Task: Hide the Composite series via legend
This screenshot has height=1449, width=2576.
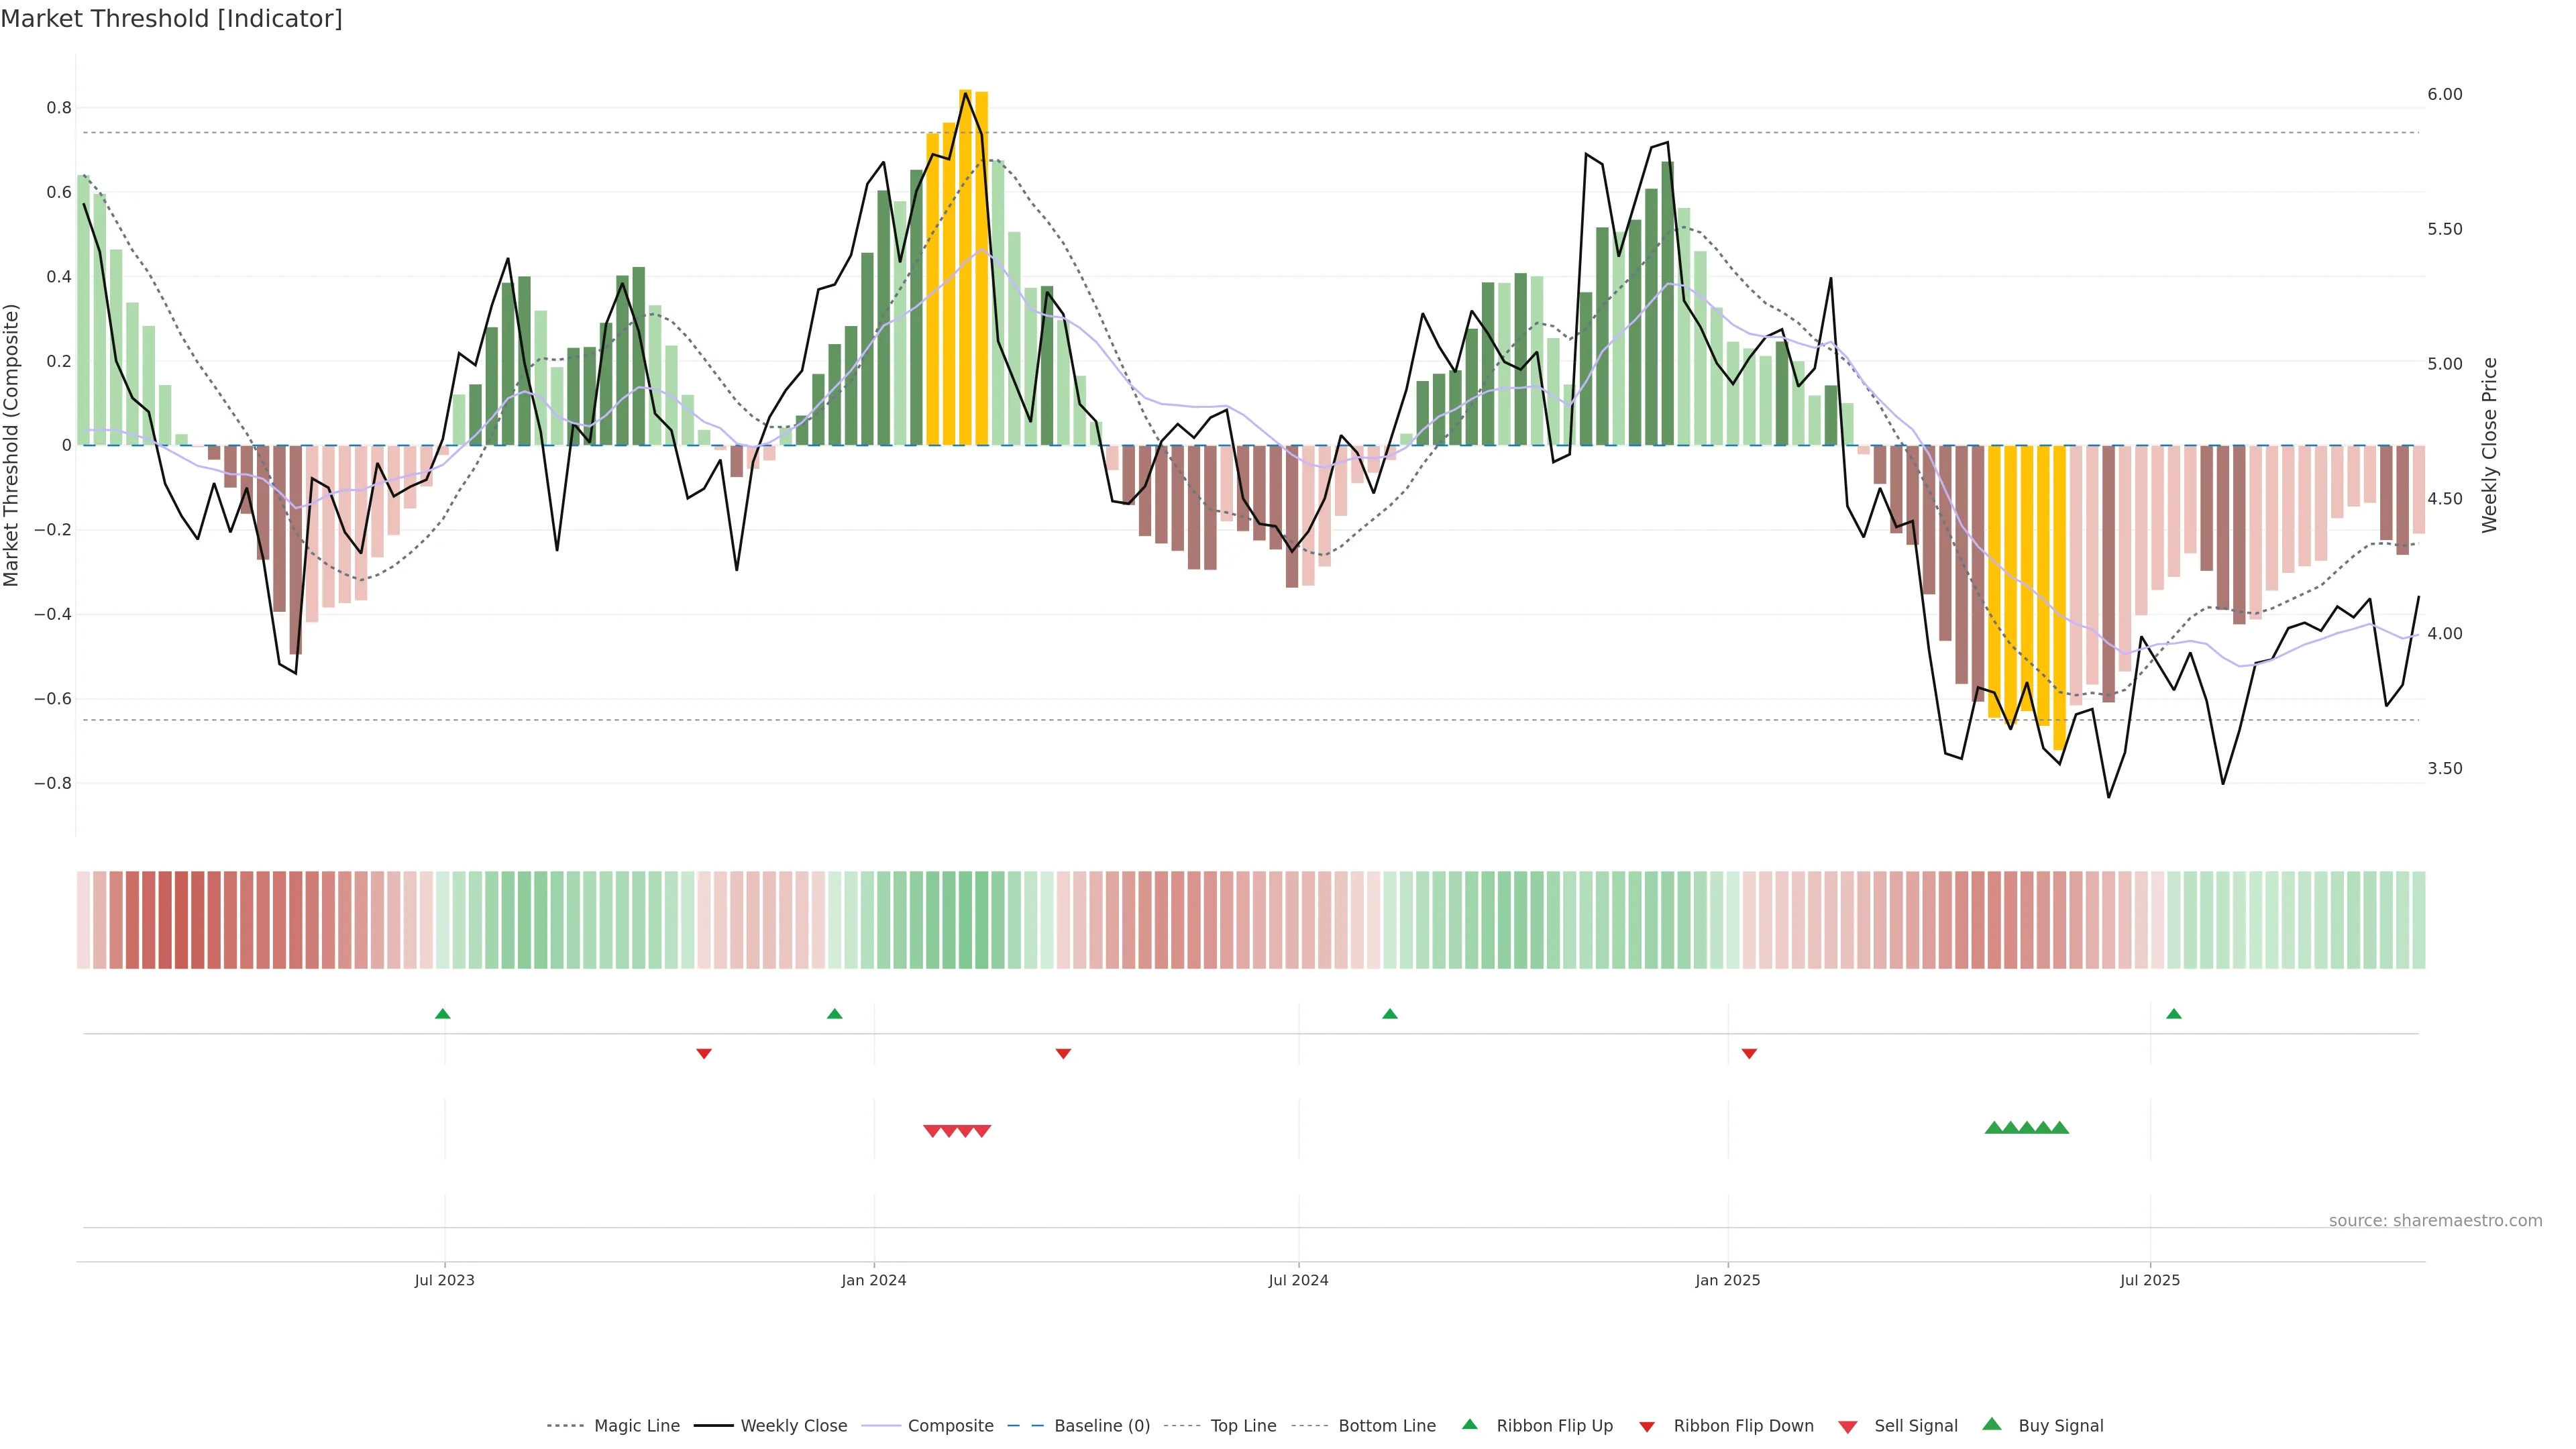Action: coord(950,1426)
